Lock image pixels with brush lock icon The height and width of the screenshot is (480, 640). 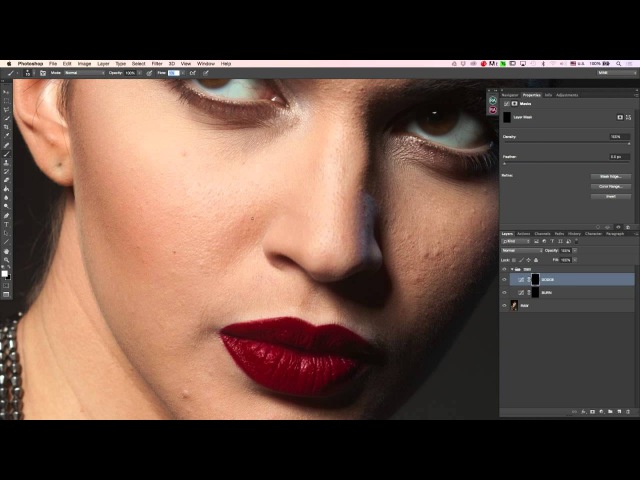pos(521,260)
